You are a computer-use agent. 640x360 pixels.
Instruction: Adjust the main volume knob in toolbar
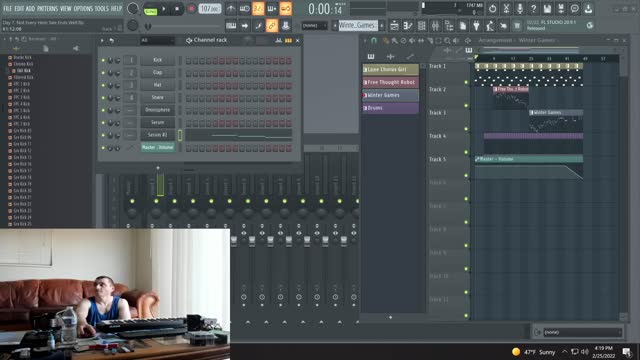coord(133,9)
